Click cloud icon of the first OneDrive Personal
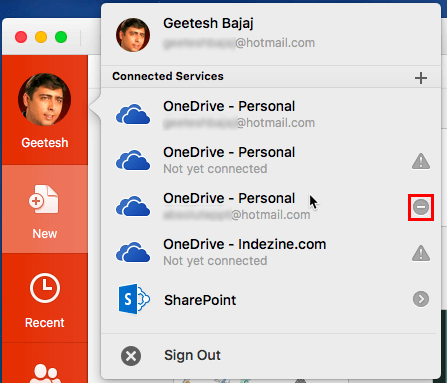Screen dimensions: 447x383 (x=133, y=114)
